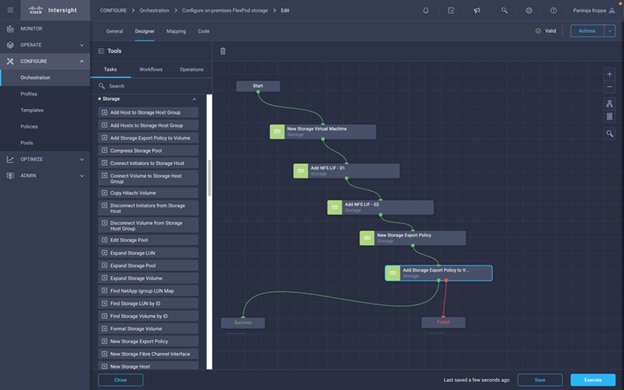Collapse the Tools panel icon
Viewport: 624px width, 390px height.
click(x=101, y=51)
